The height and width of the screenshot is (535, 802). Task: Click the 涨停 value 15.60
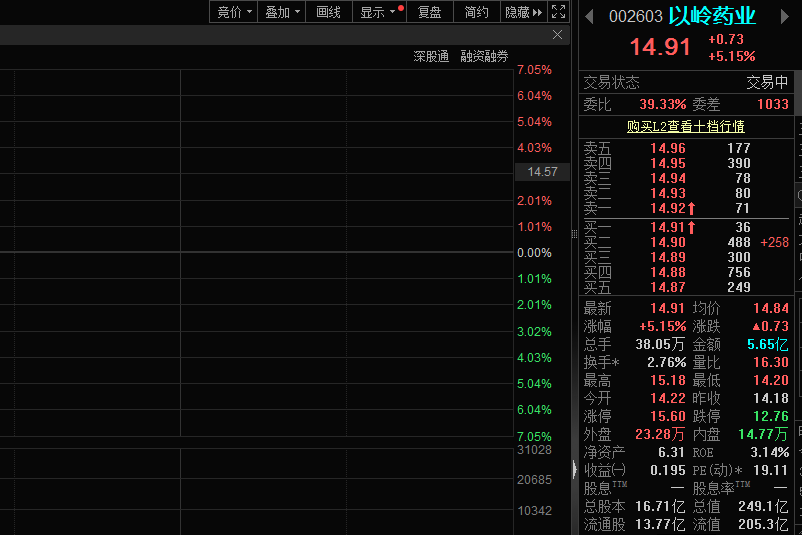pos(667,416)
